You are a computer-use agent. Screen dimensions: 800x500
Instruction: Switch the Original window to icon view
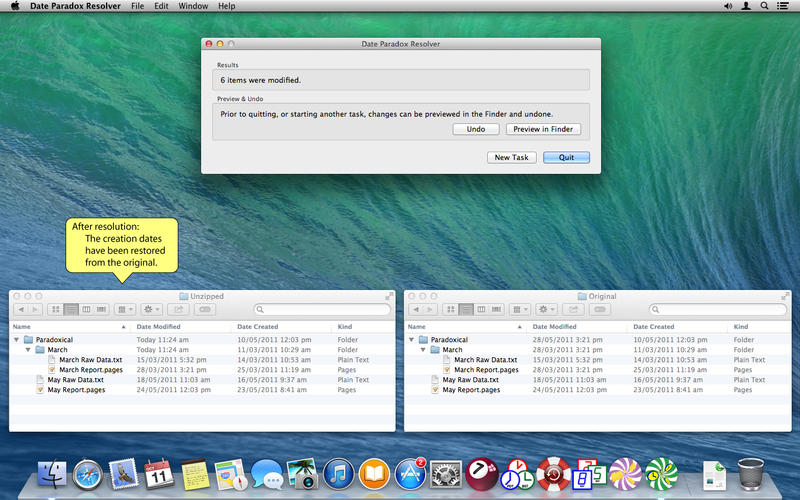[x=451, y=309]
